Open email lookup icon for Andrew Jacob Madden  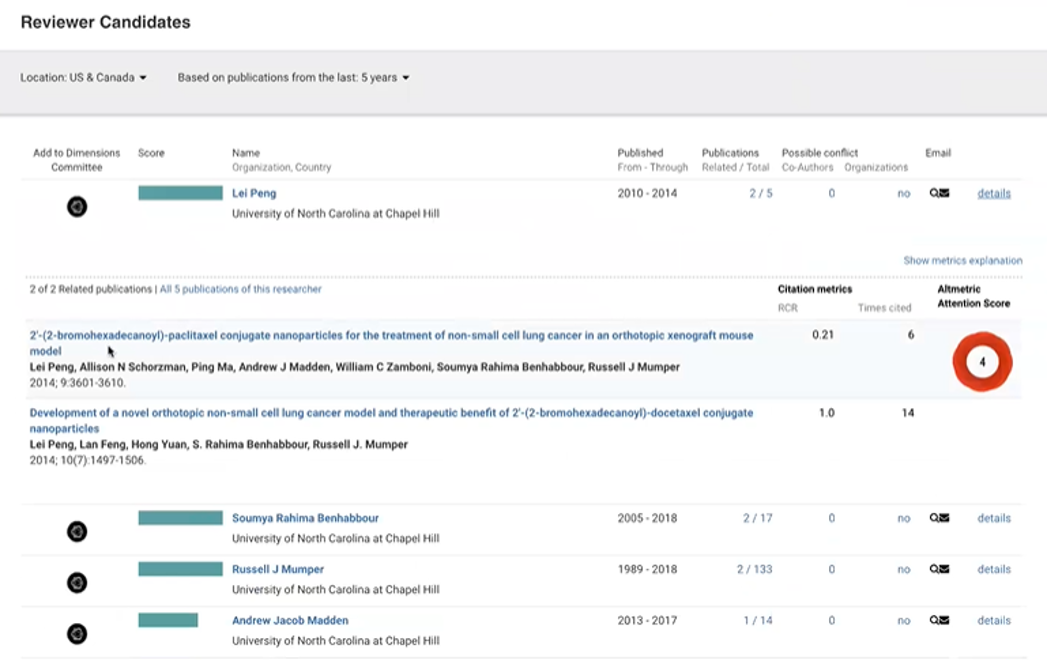pos(938,620)
